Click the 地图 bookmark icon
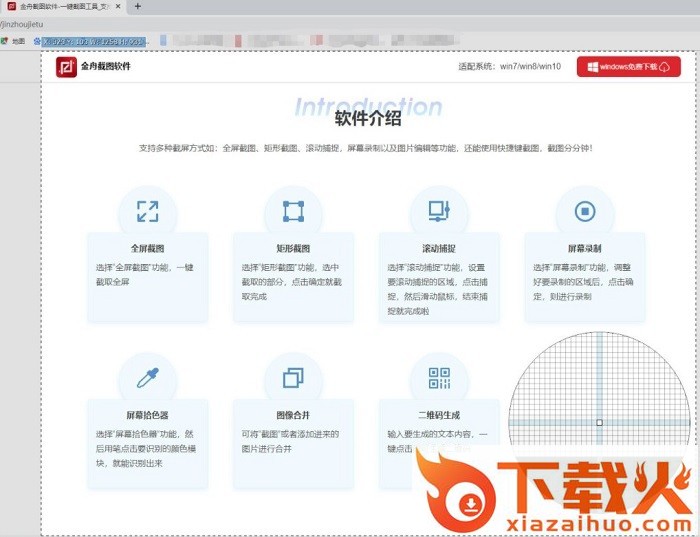This screenshot has width=700, height=537. point(4,41)
